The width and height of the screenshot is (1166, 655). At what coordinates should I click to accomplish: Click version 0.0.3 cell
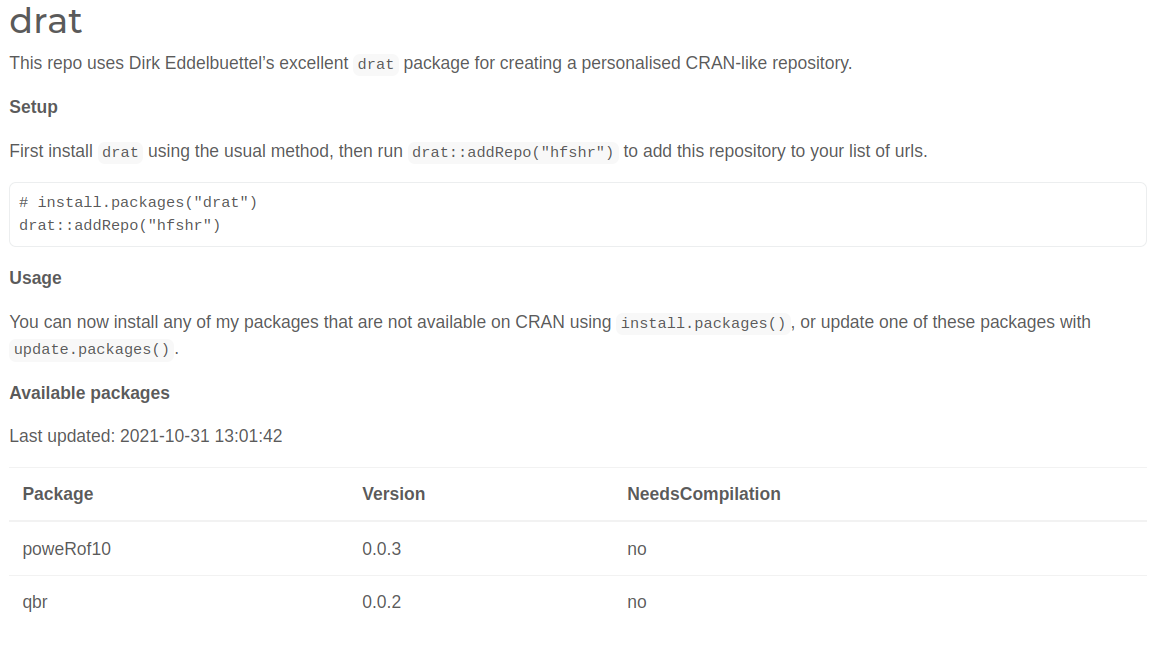pos(381,549)
